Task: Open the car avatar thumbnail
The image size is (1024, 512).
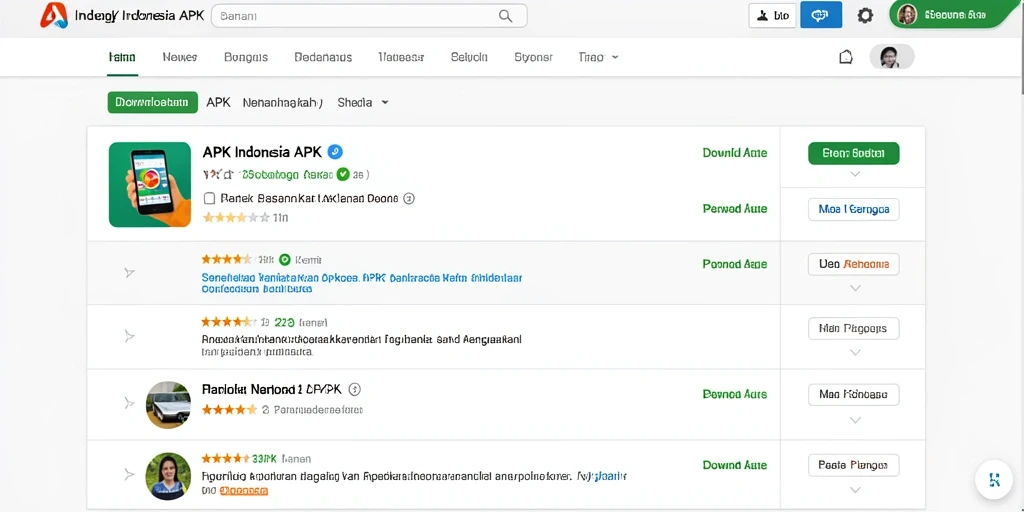Action: tap(168, 405)
